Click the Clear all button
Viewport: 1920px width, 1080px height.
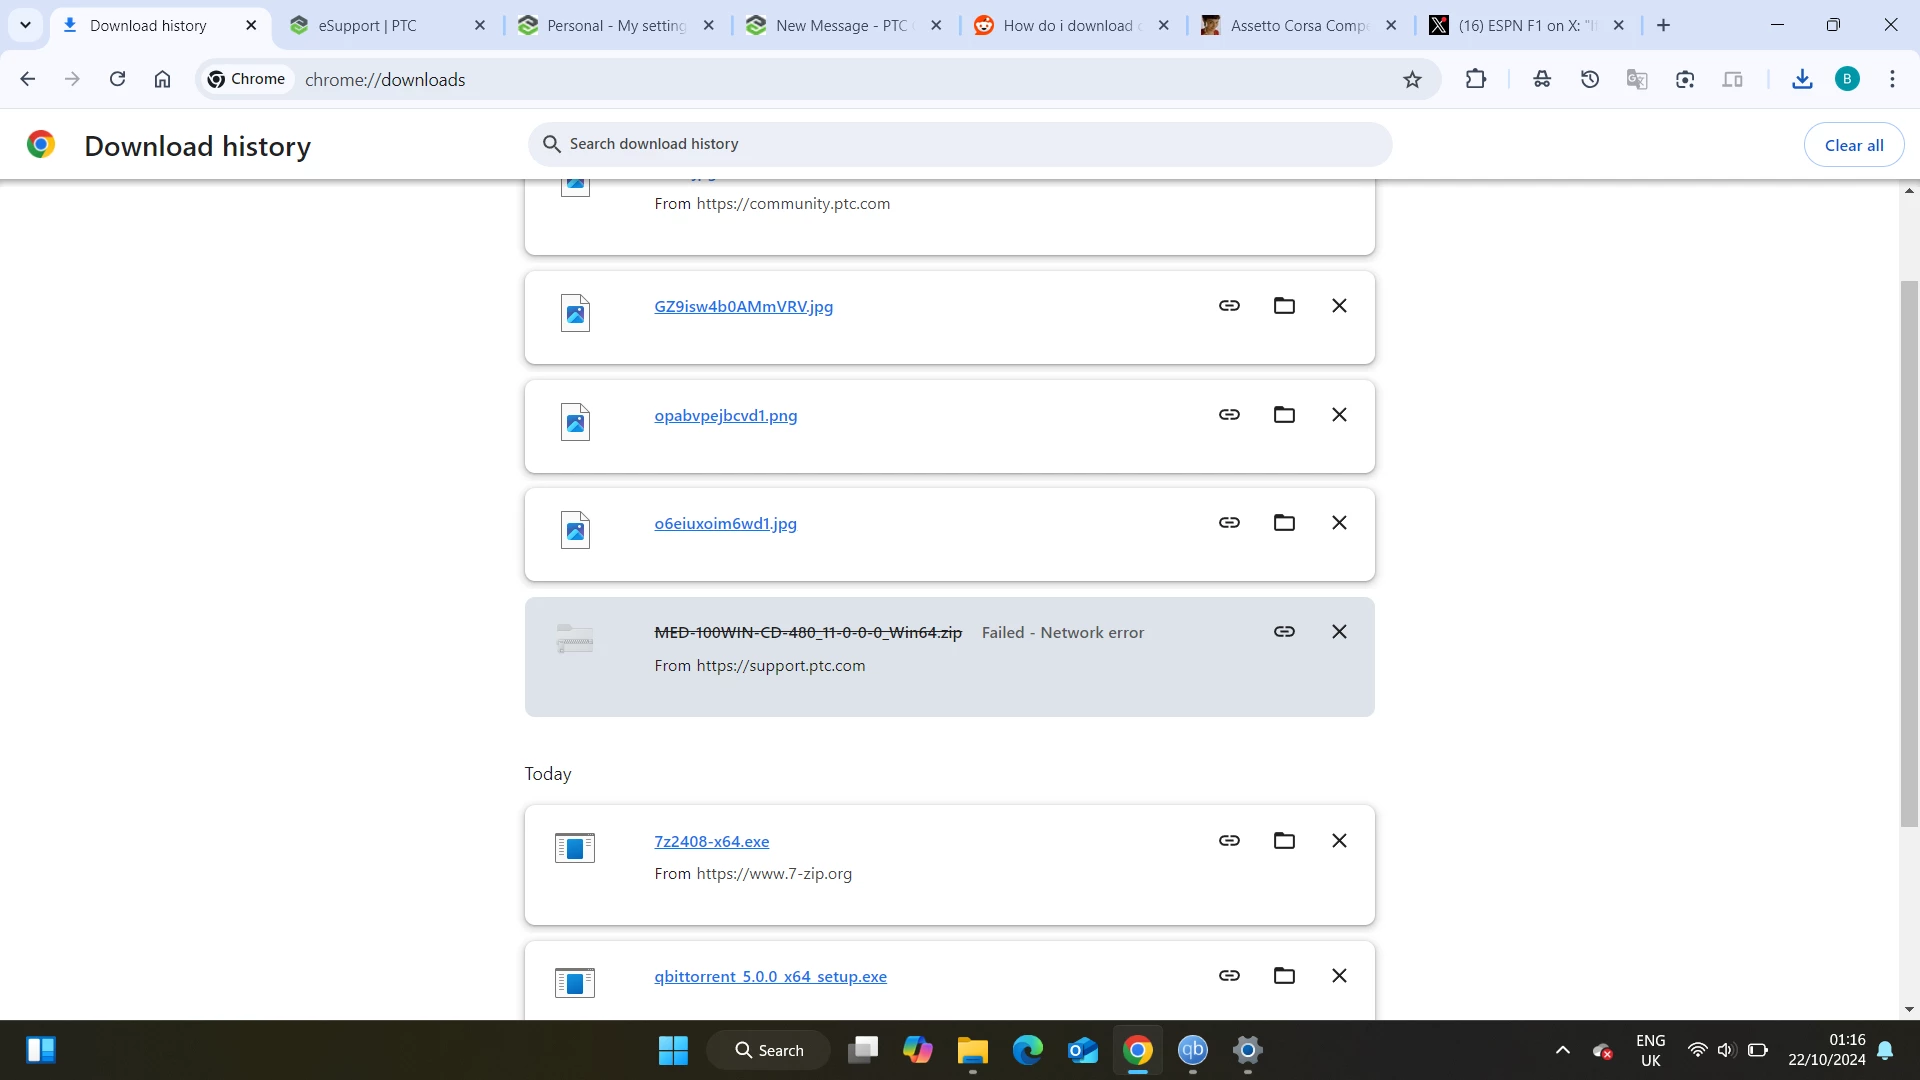tap(1853, 145)
